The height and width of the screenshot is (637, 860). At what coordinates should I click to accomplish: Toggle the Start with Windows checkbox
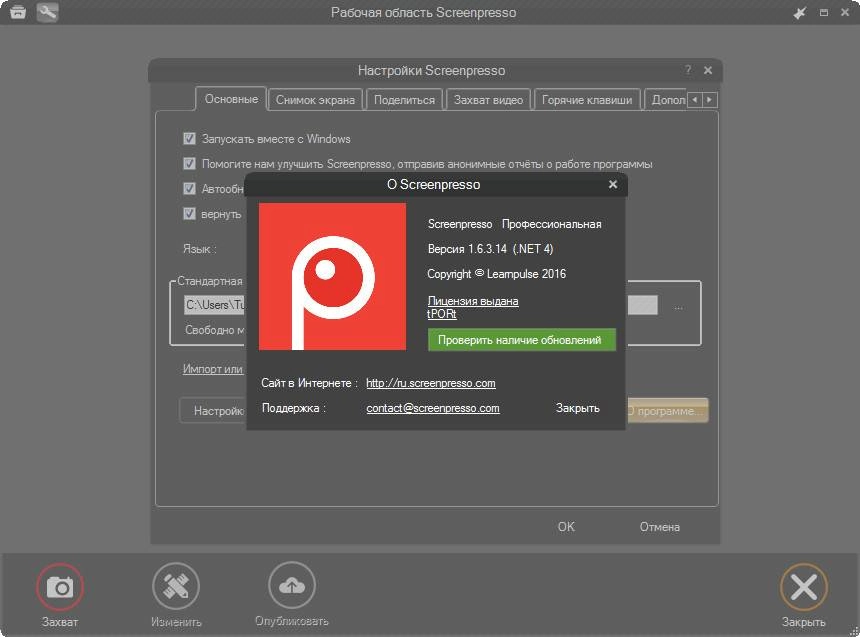(189, 138)
